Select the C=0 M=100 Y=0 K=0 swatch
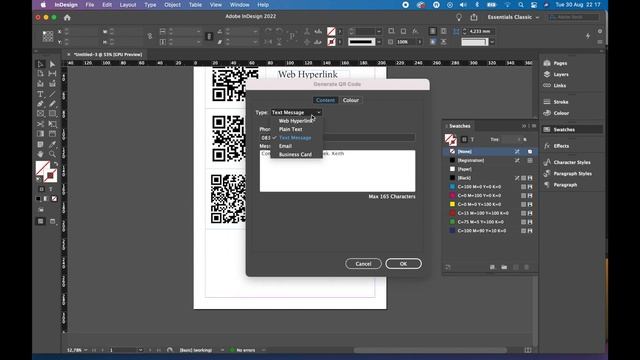 pos(490,196)
